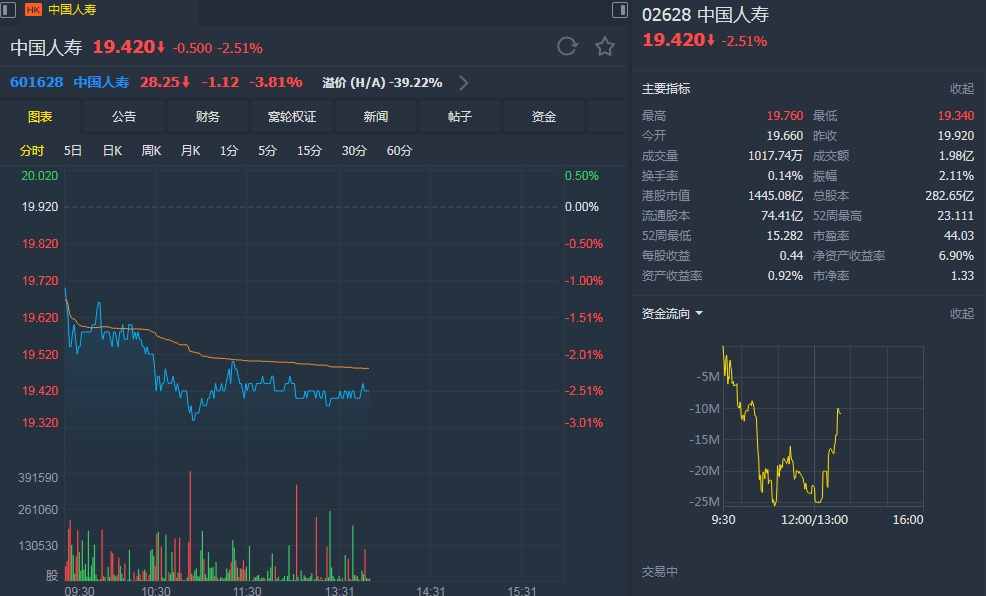Click the refresh quote icon
Image resolution: width=986 pixels, height=596 pixels.
point(567,46)
